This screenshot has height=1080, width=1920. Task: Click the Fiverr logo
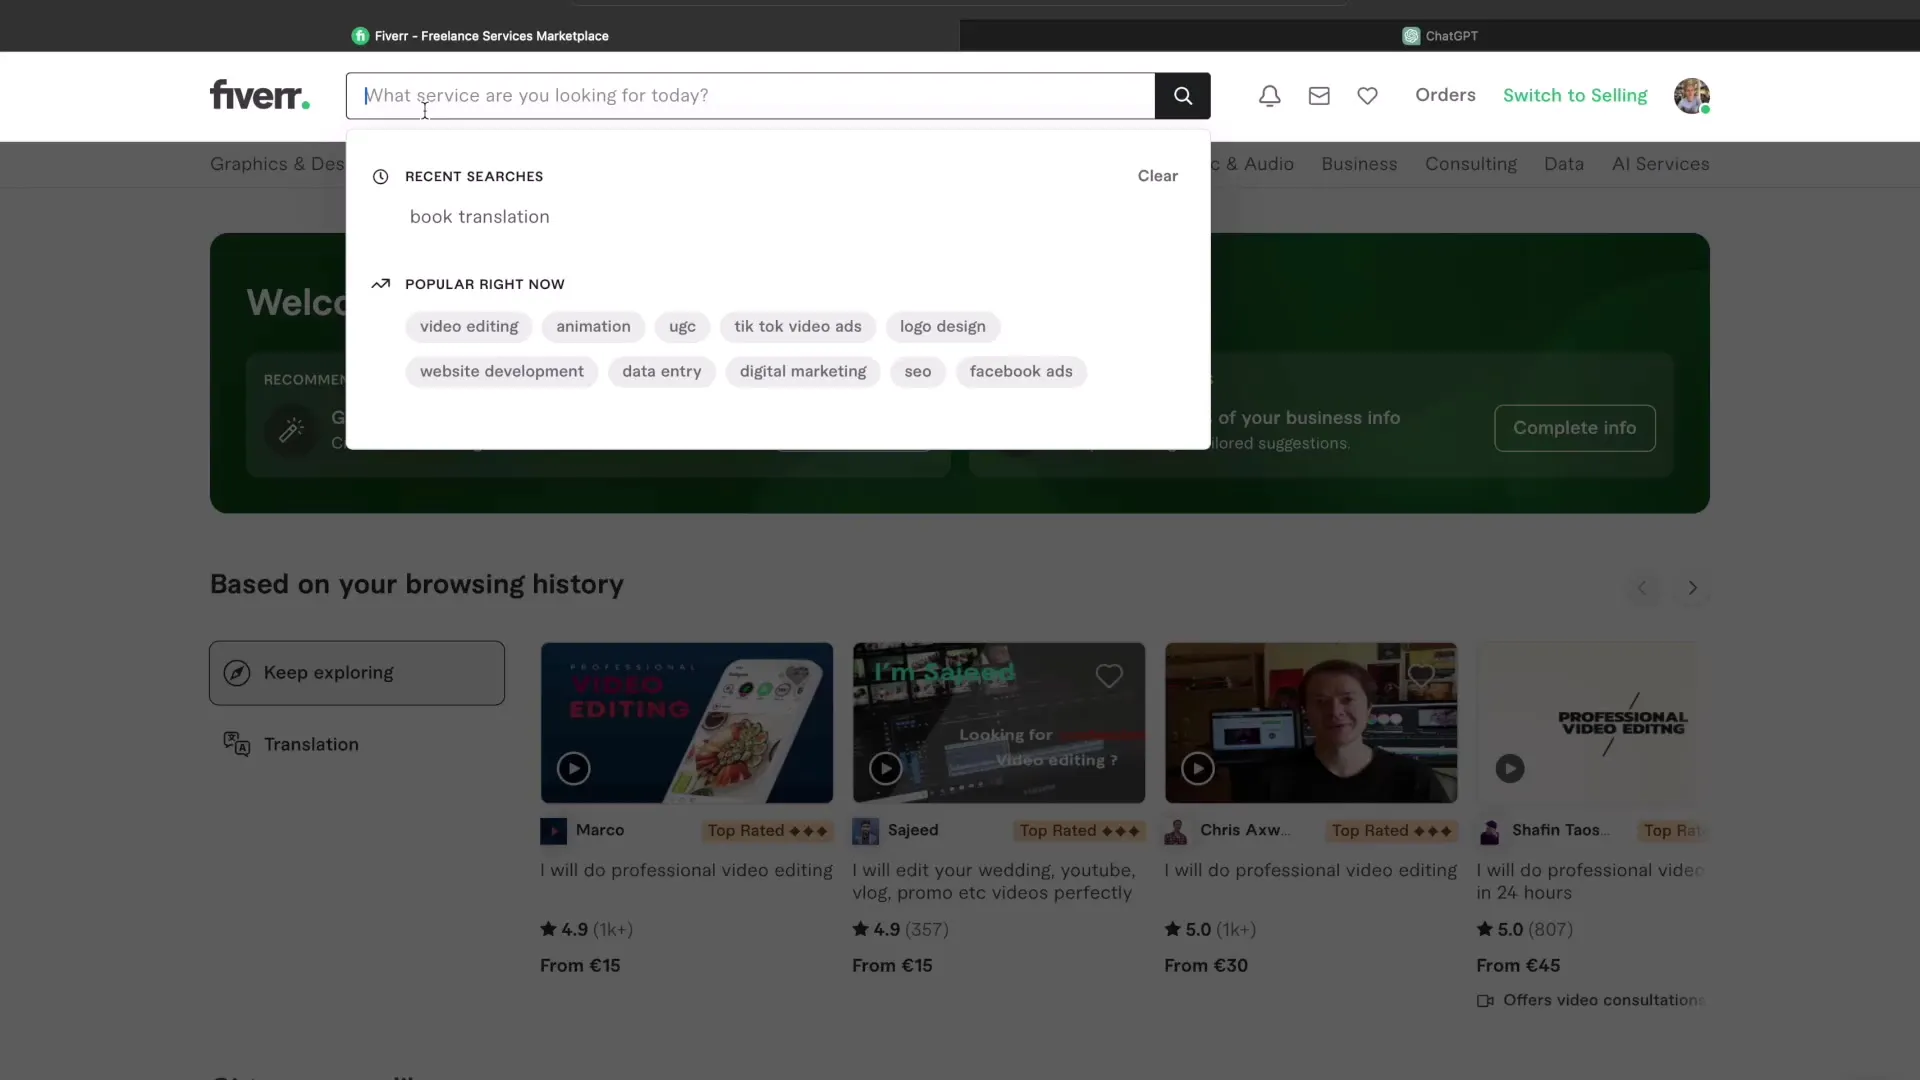[x=260, y=95]
